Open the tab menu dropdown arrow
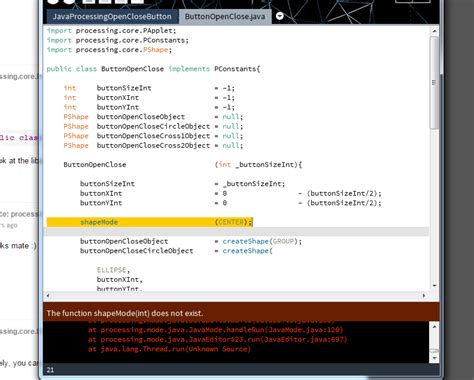 [x=280, y=16]
